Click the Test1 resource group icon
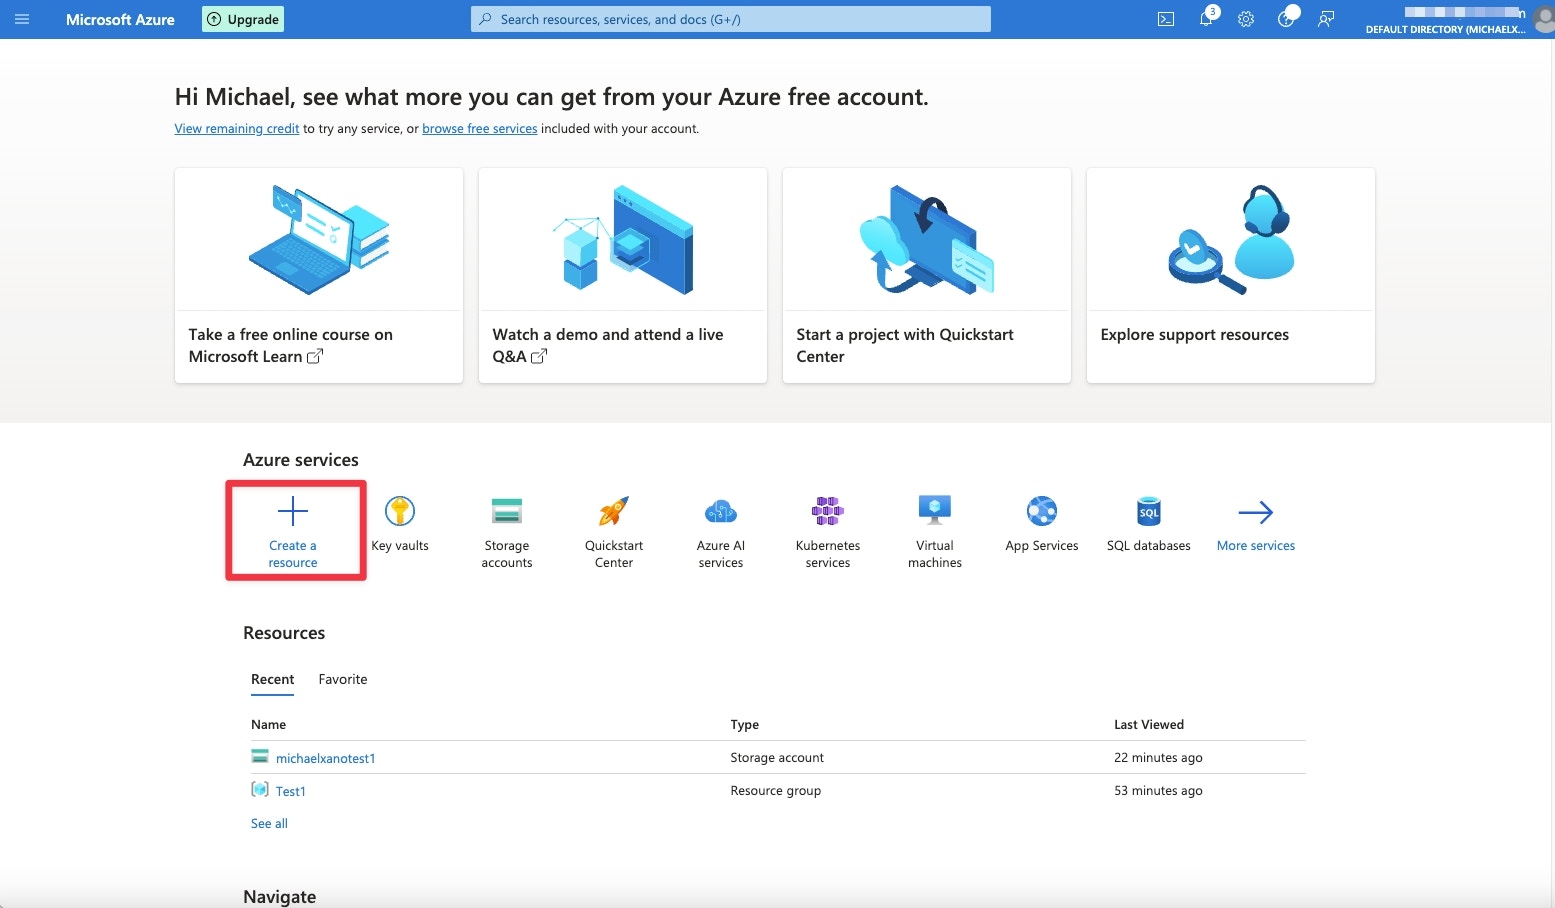The width and height of the screenshot is (1555, 908). click(260, 790)
